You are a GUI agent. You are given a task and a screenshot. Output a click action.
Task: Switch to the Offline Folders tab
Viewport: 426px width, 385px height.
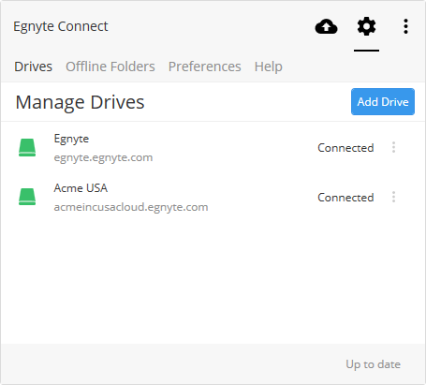(x=110, y=67)
